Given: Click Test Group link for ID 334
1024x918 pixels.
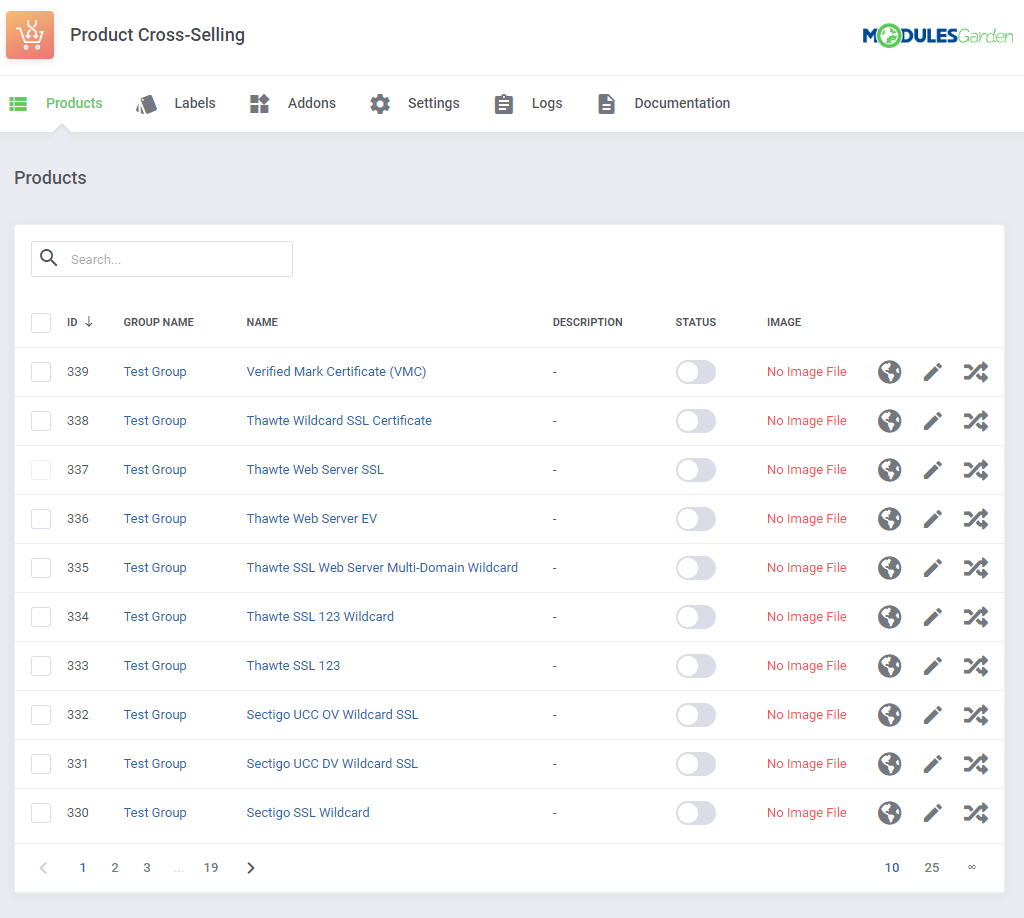Looking at the screenshot, I should click(155, 617).
